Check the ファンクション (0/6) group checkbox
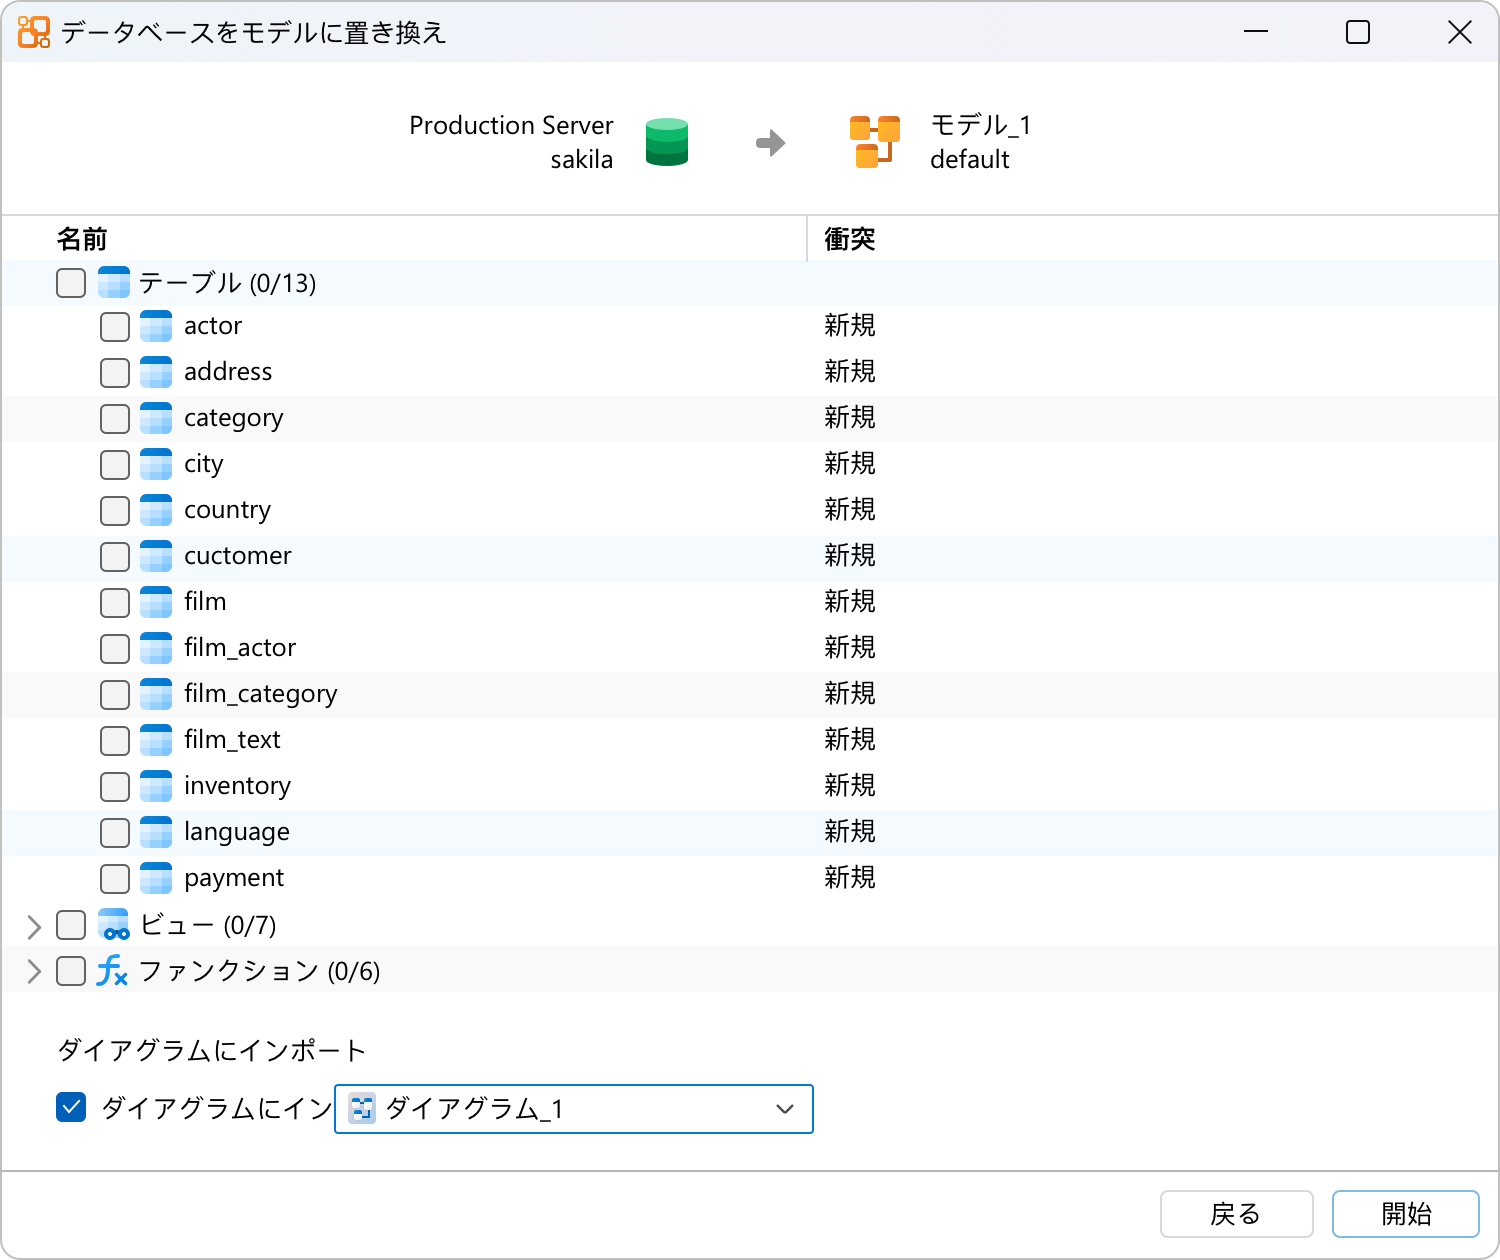The width and height of the screenshot is (1500, 1260). coord(71,971)
